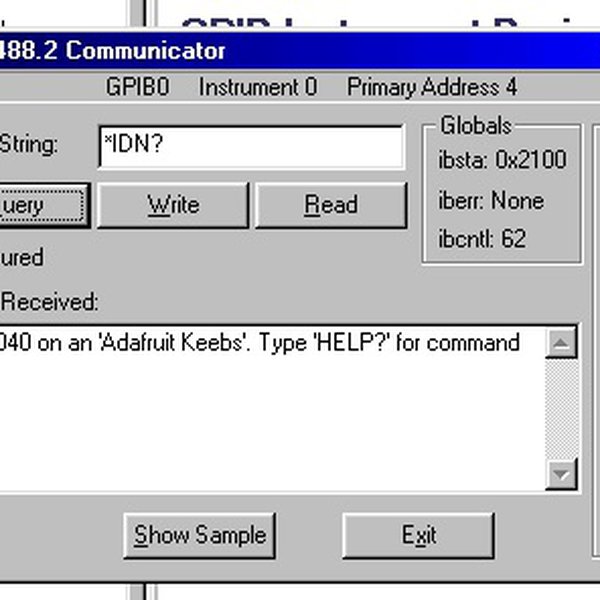Click the Globals group heading
This screenshot has width=600, height=600.
tap(475, 126)
